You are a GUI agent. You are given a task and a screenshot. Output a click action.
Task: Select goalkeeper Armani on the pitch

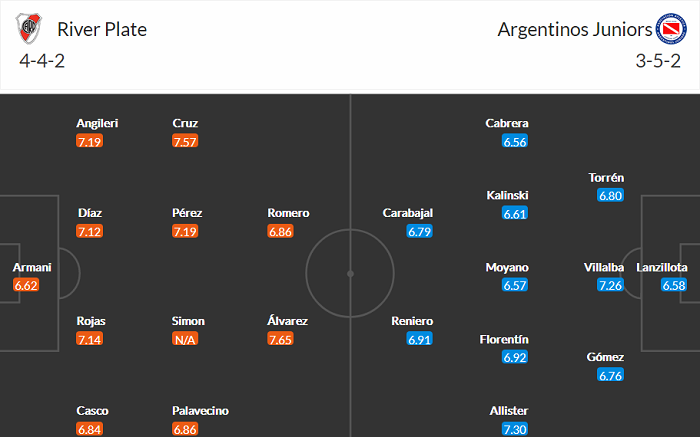(x=31, y=268)
